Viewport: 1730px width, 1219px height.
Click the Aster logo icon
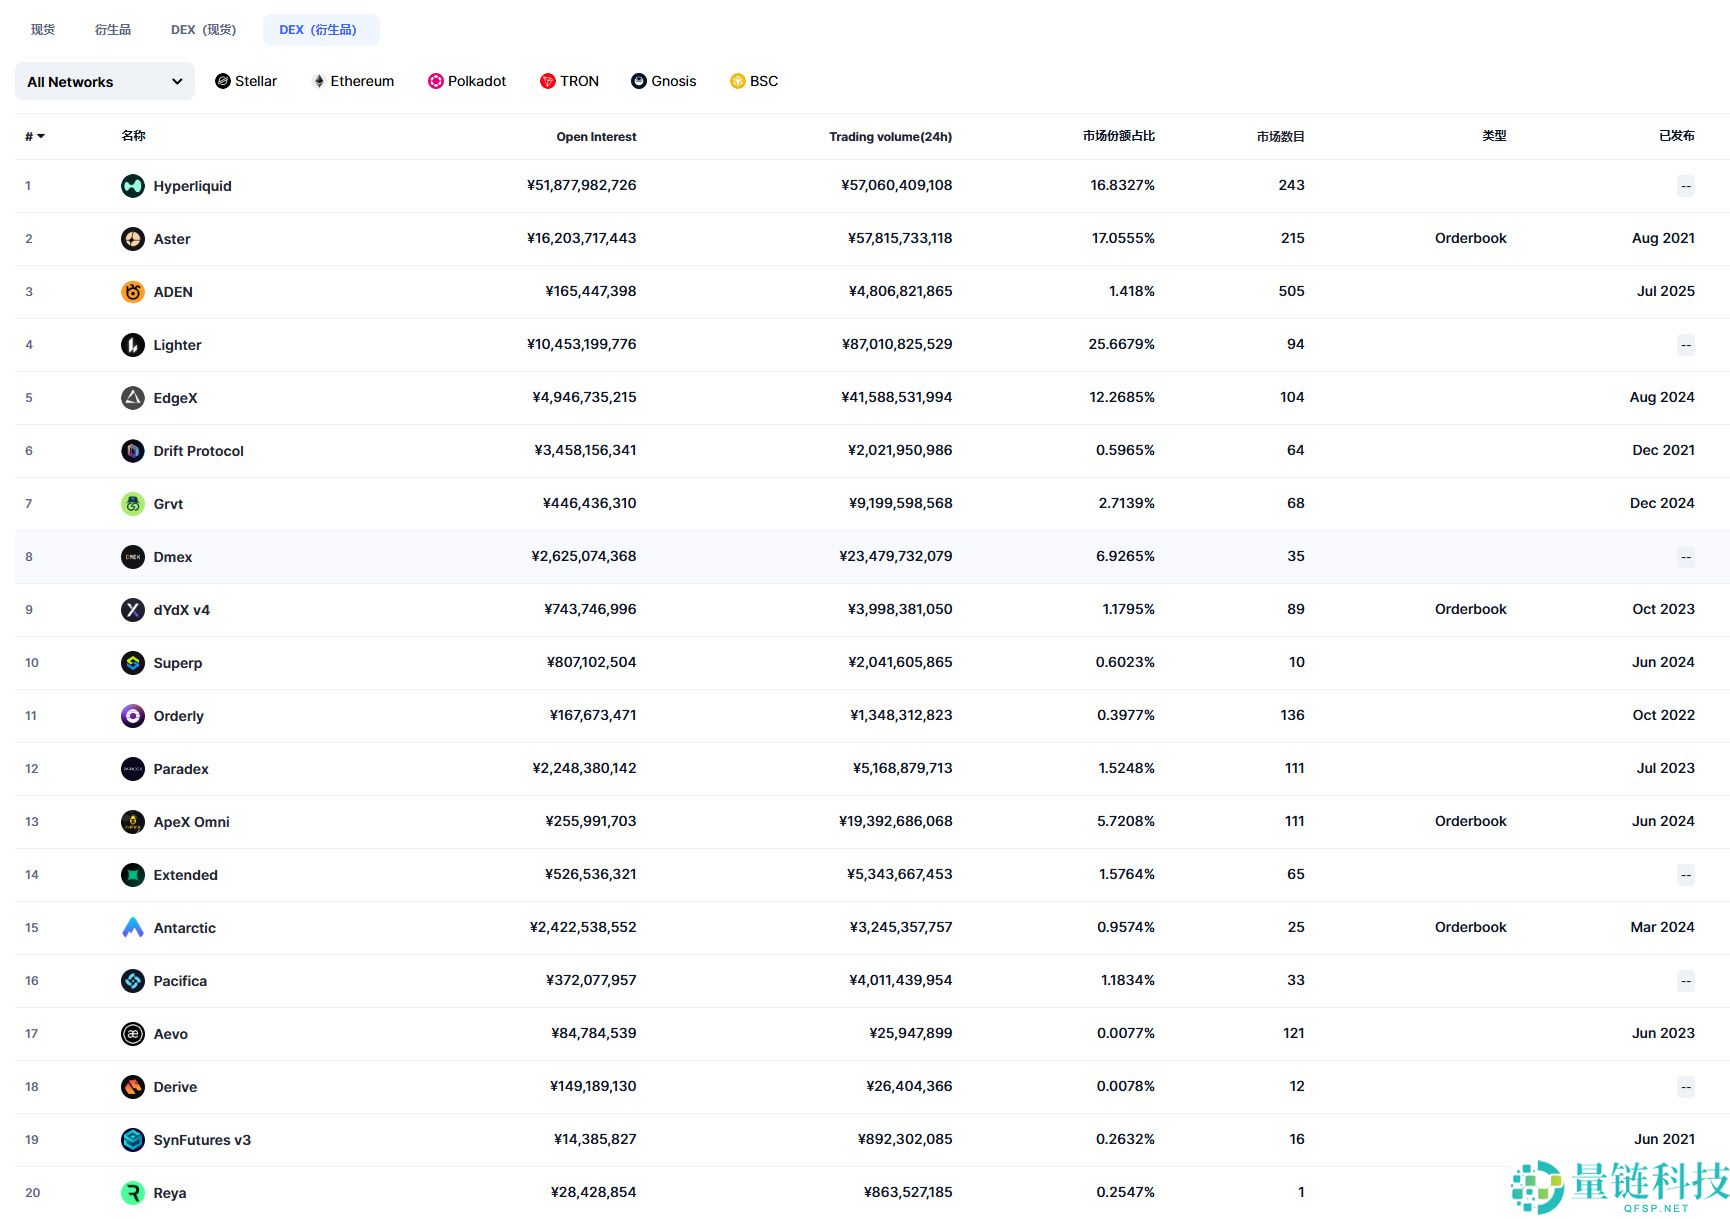(133, 239)
